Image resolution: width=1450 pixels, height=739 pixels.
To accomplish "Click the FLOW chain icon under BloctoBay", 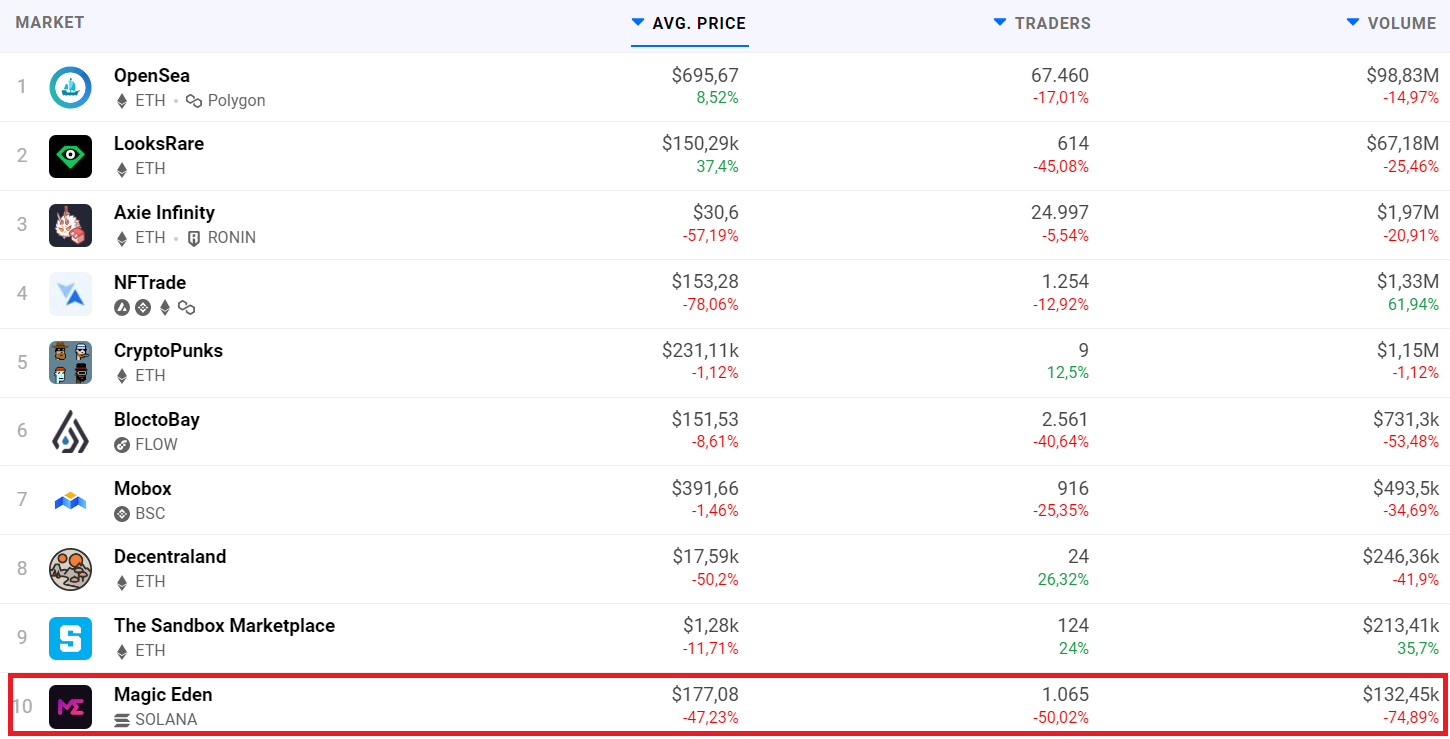I will point(122,445).
